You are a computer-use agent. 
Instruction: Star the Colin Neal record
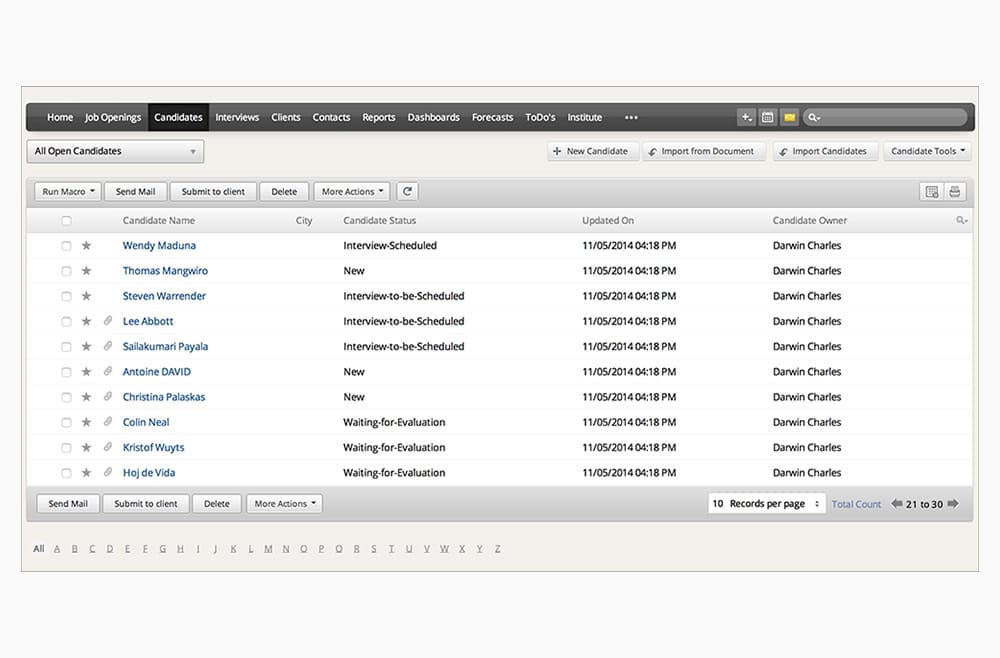coord(86,422)
